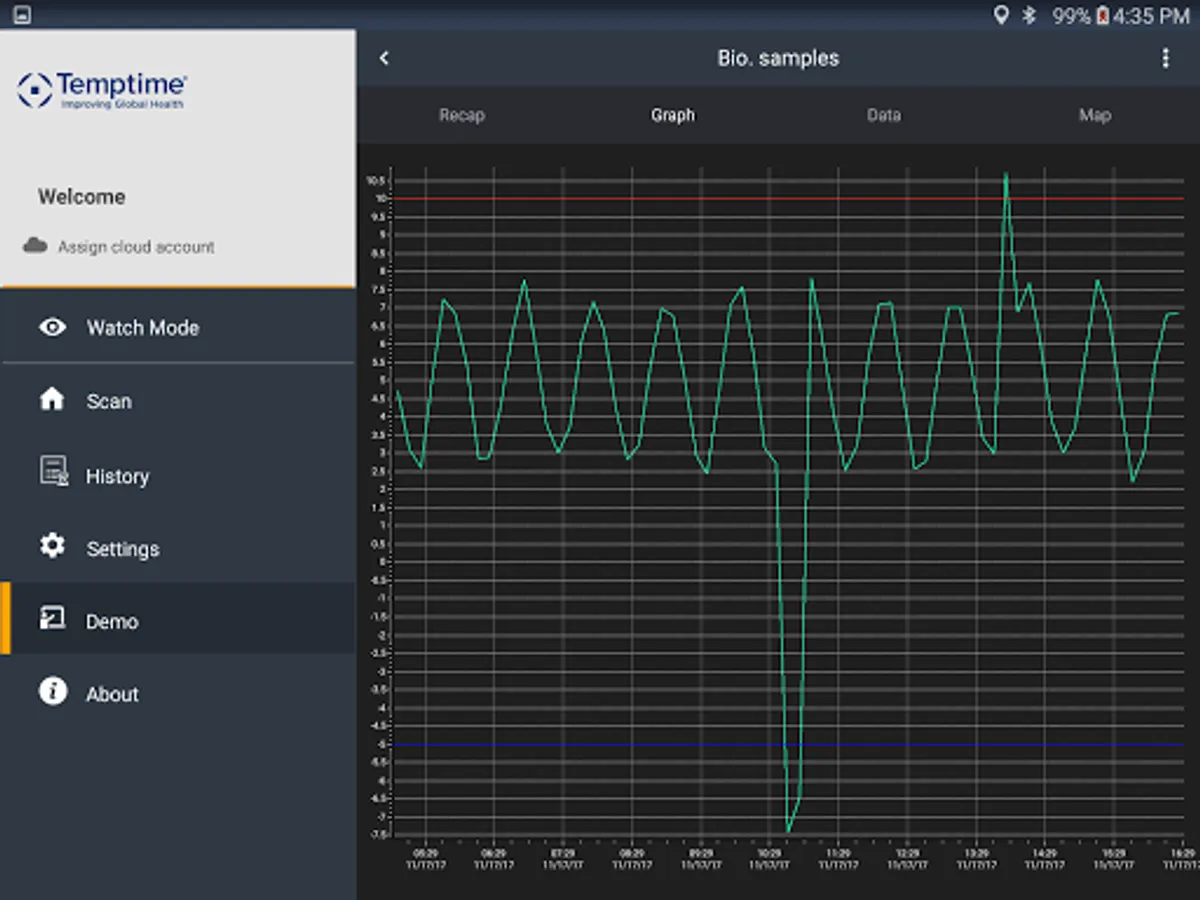The image size is (1200, 900).
Task: Tap the lowest dip on the green curve
Action: click(789, 830)
